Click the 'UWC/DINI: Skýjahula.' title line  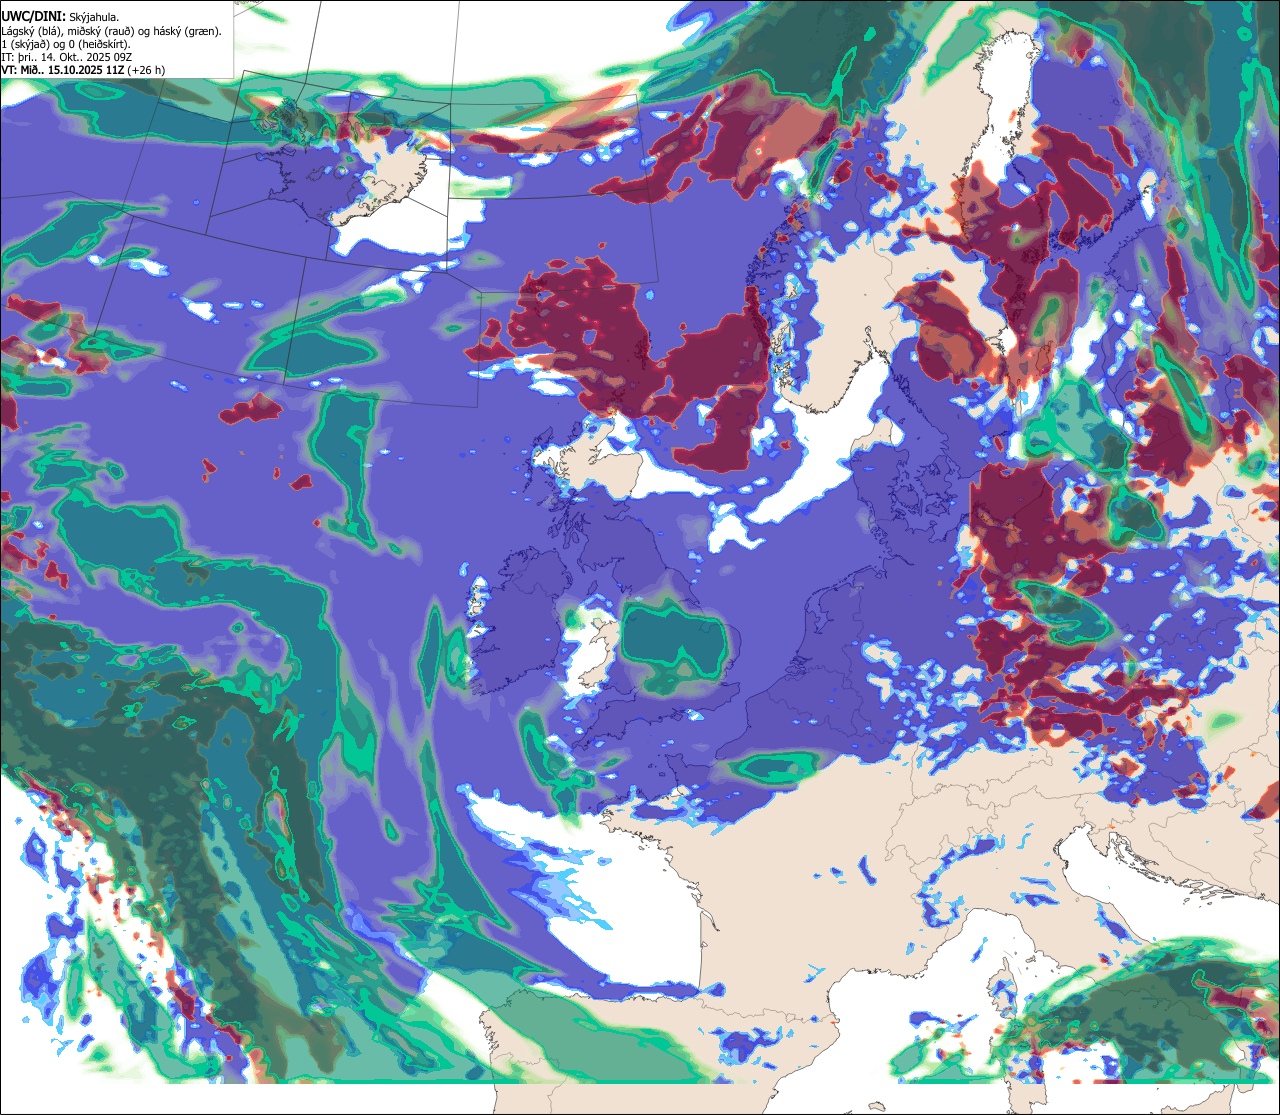point(60,17)
